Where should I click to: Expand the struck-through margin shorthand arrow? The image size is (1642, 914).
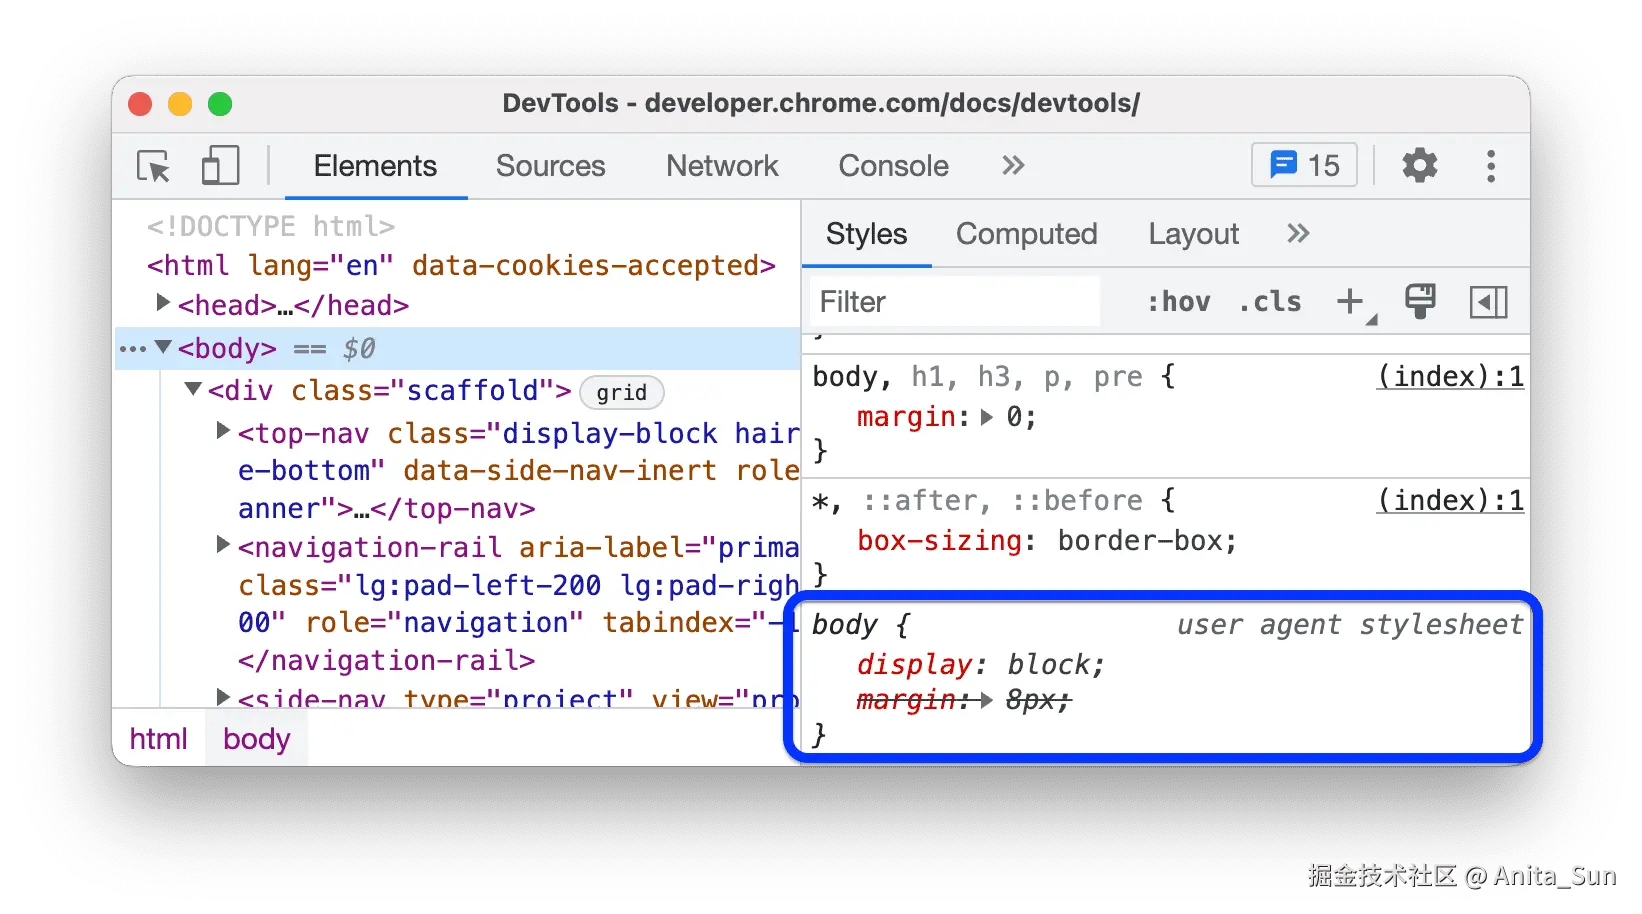(x=987, y=700)
